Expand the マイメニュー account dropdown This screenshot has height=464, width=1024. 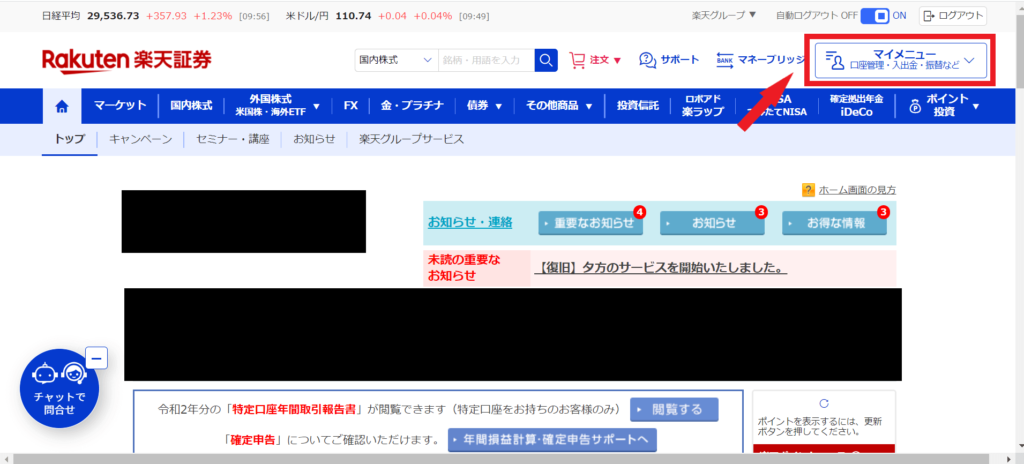pyautogui.click(x=901, y=61)
